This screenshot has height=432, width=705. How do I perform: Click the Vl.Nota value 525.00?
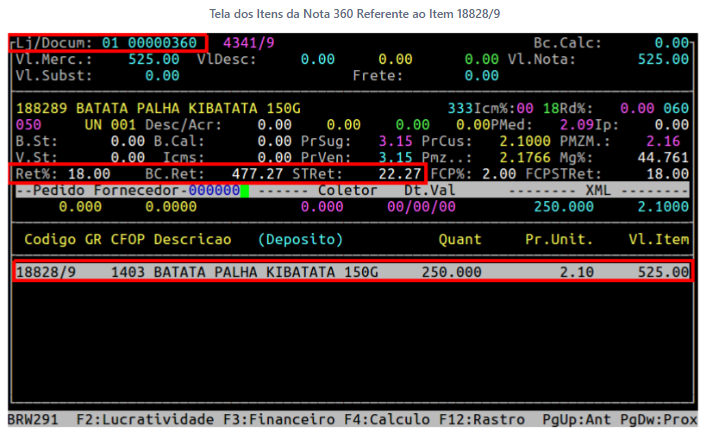click(x=664, y=59)
